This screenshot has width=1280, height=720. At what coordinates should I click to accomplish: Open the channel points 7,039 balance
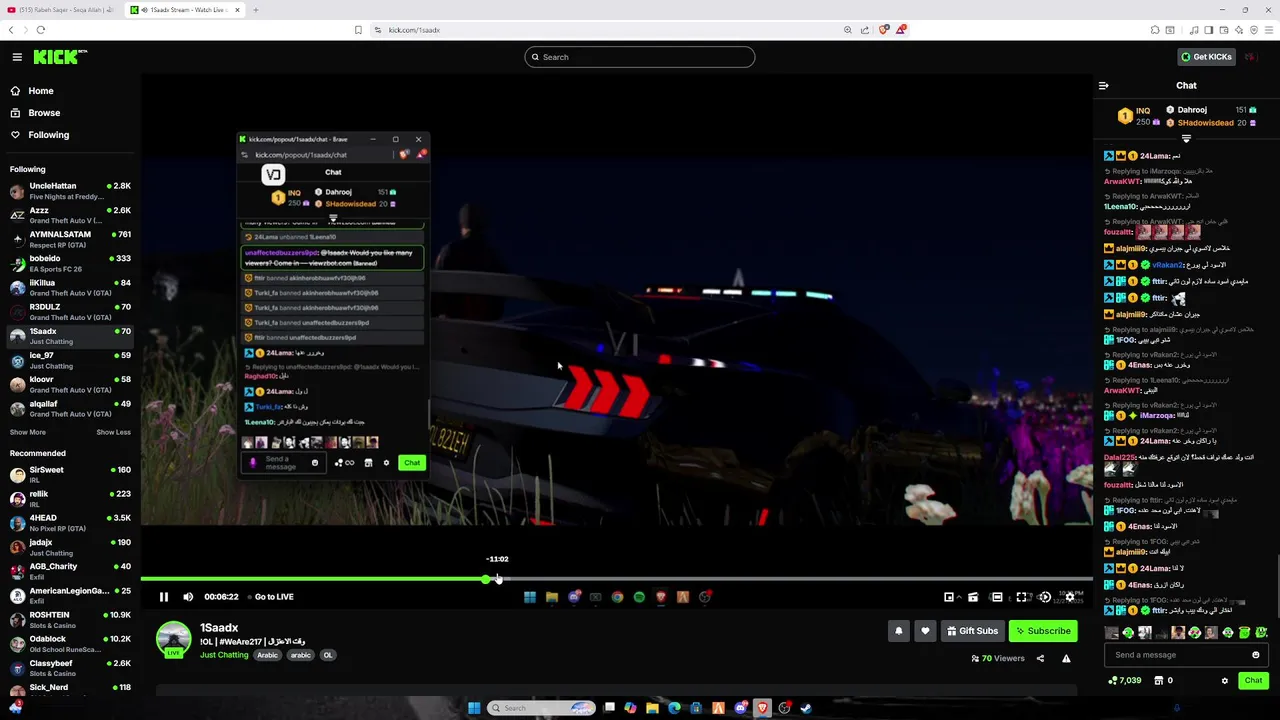1125,680
